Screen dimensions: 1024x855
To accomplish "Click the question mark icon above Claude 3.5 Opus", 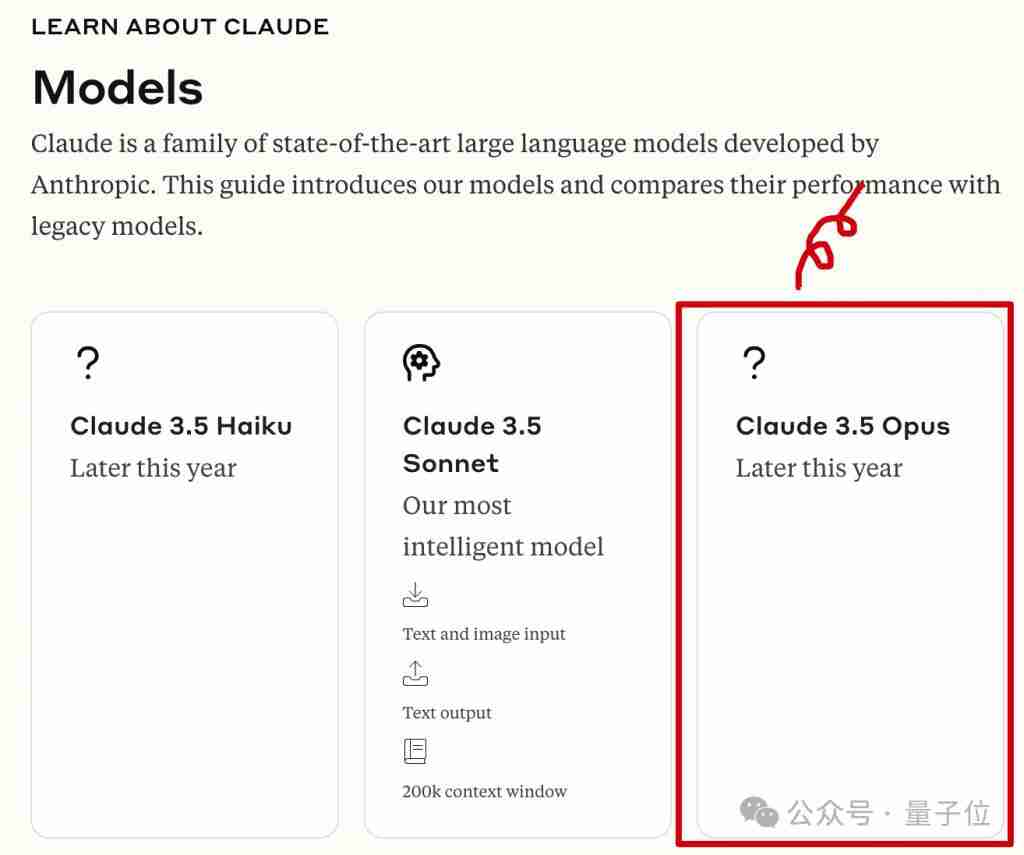I will coord(754,363).
